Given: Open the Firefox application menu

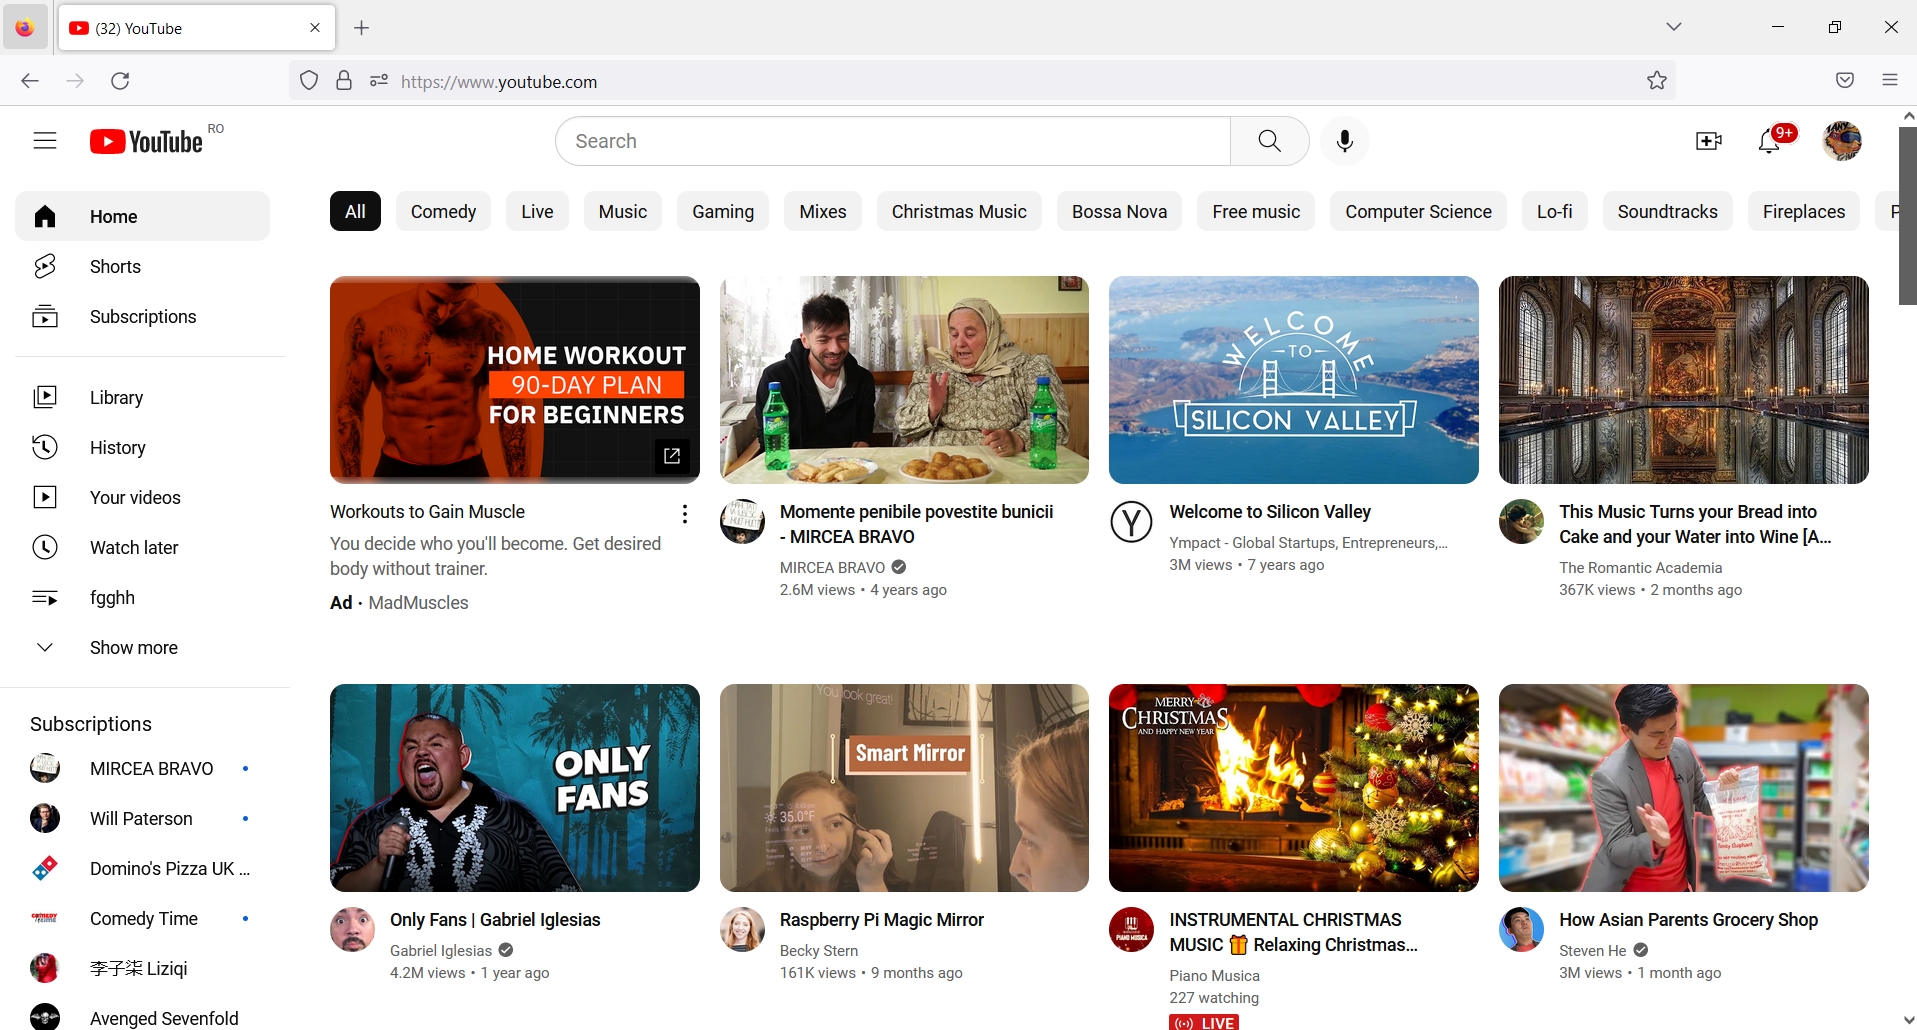Looking at the screenshot, I should click(1890, 81).
